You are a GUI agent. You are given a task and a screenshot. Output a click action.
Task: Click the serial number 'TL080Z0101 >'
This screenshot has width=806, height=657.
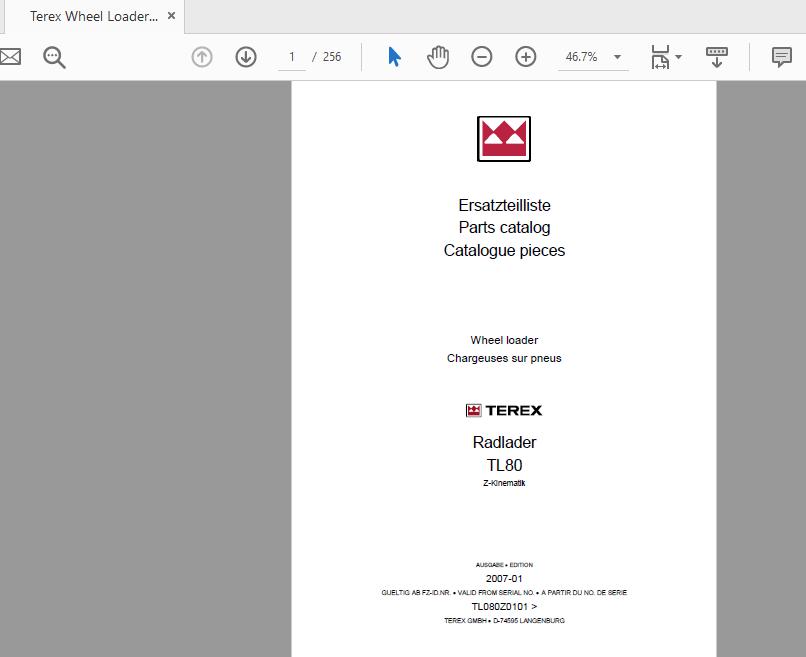pos(504,607)
